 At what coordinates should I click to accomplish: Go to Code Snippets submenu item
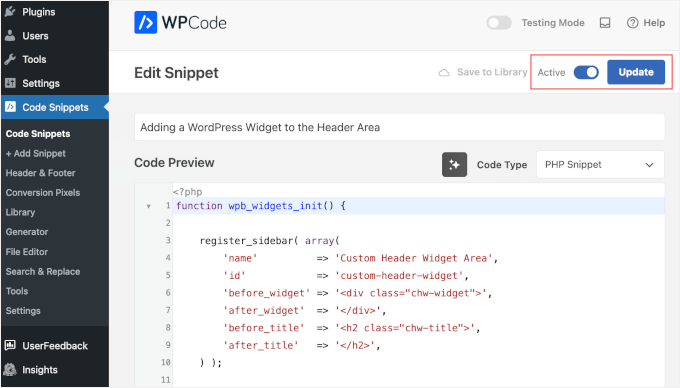coord(38,134)
